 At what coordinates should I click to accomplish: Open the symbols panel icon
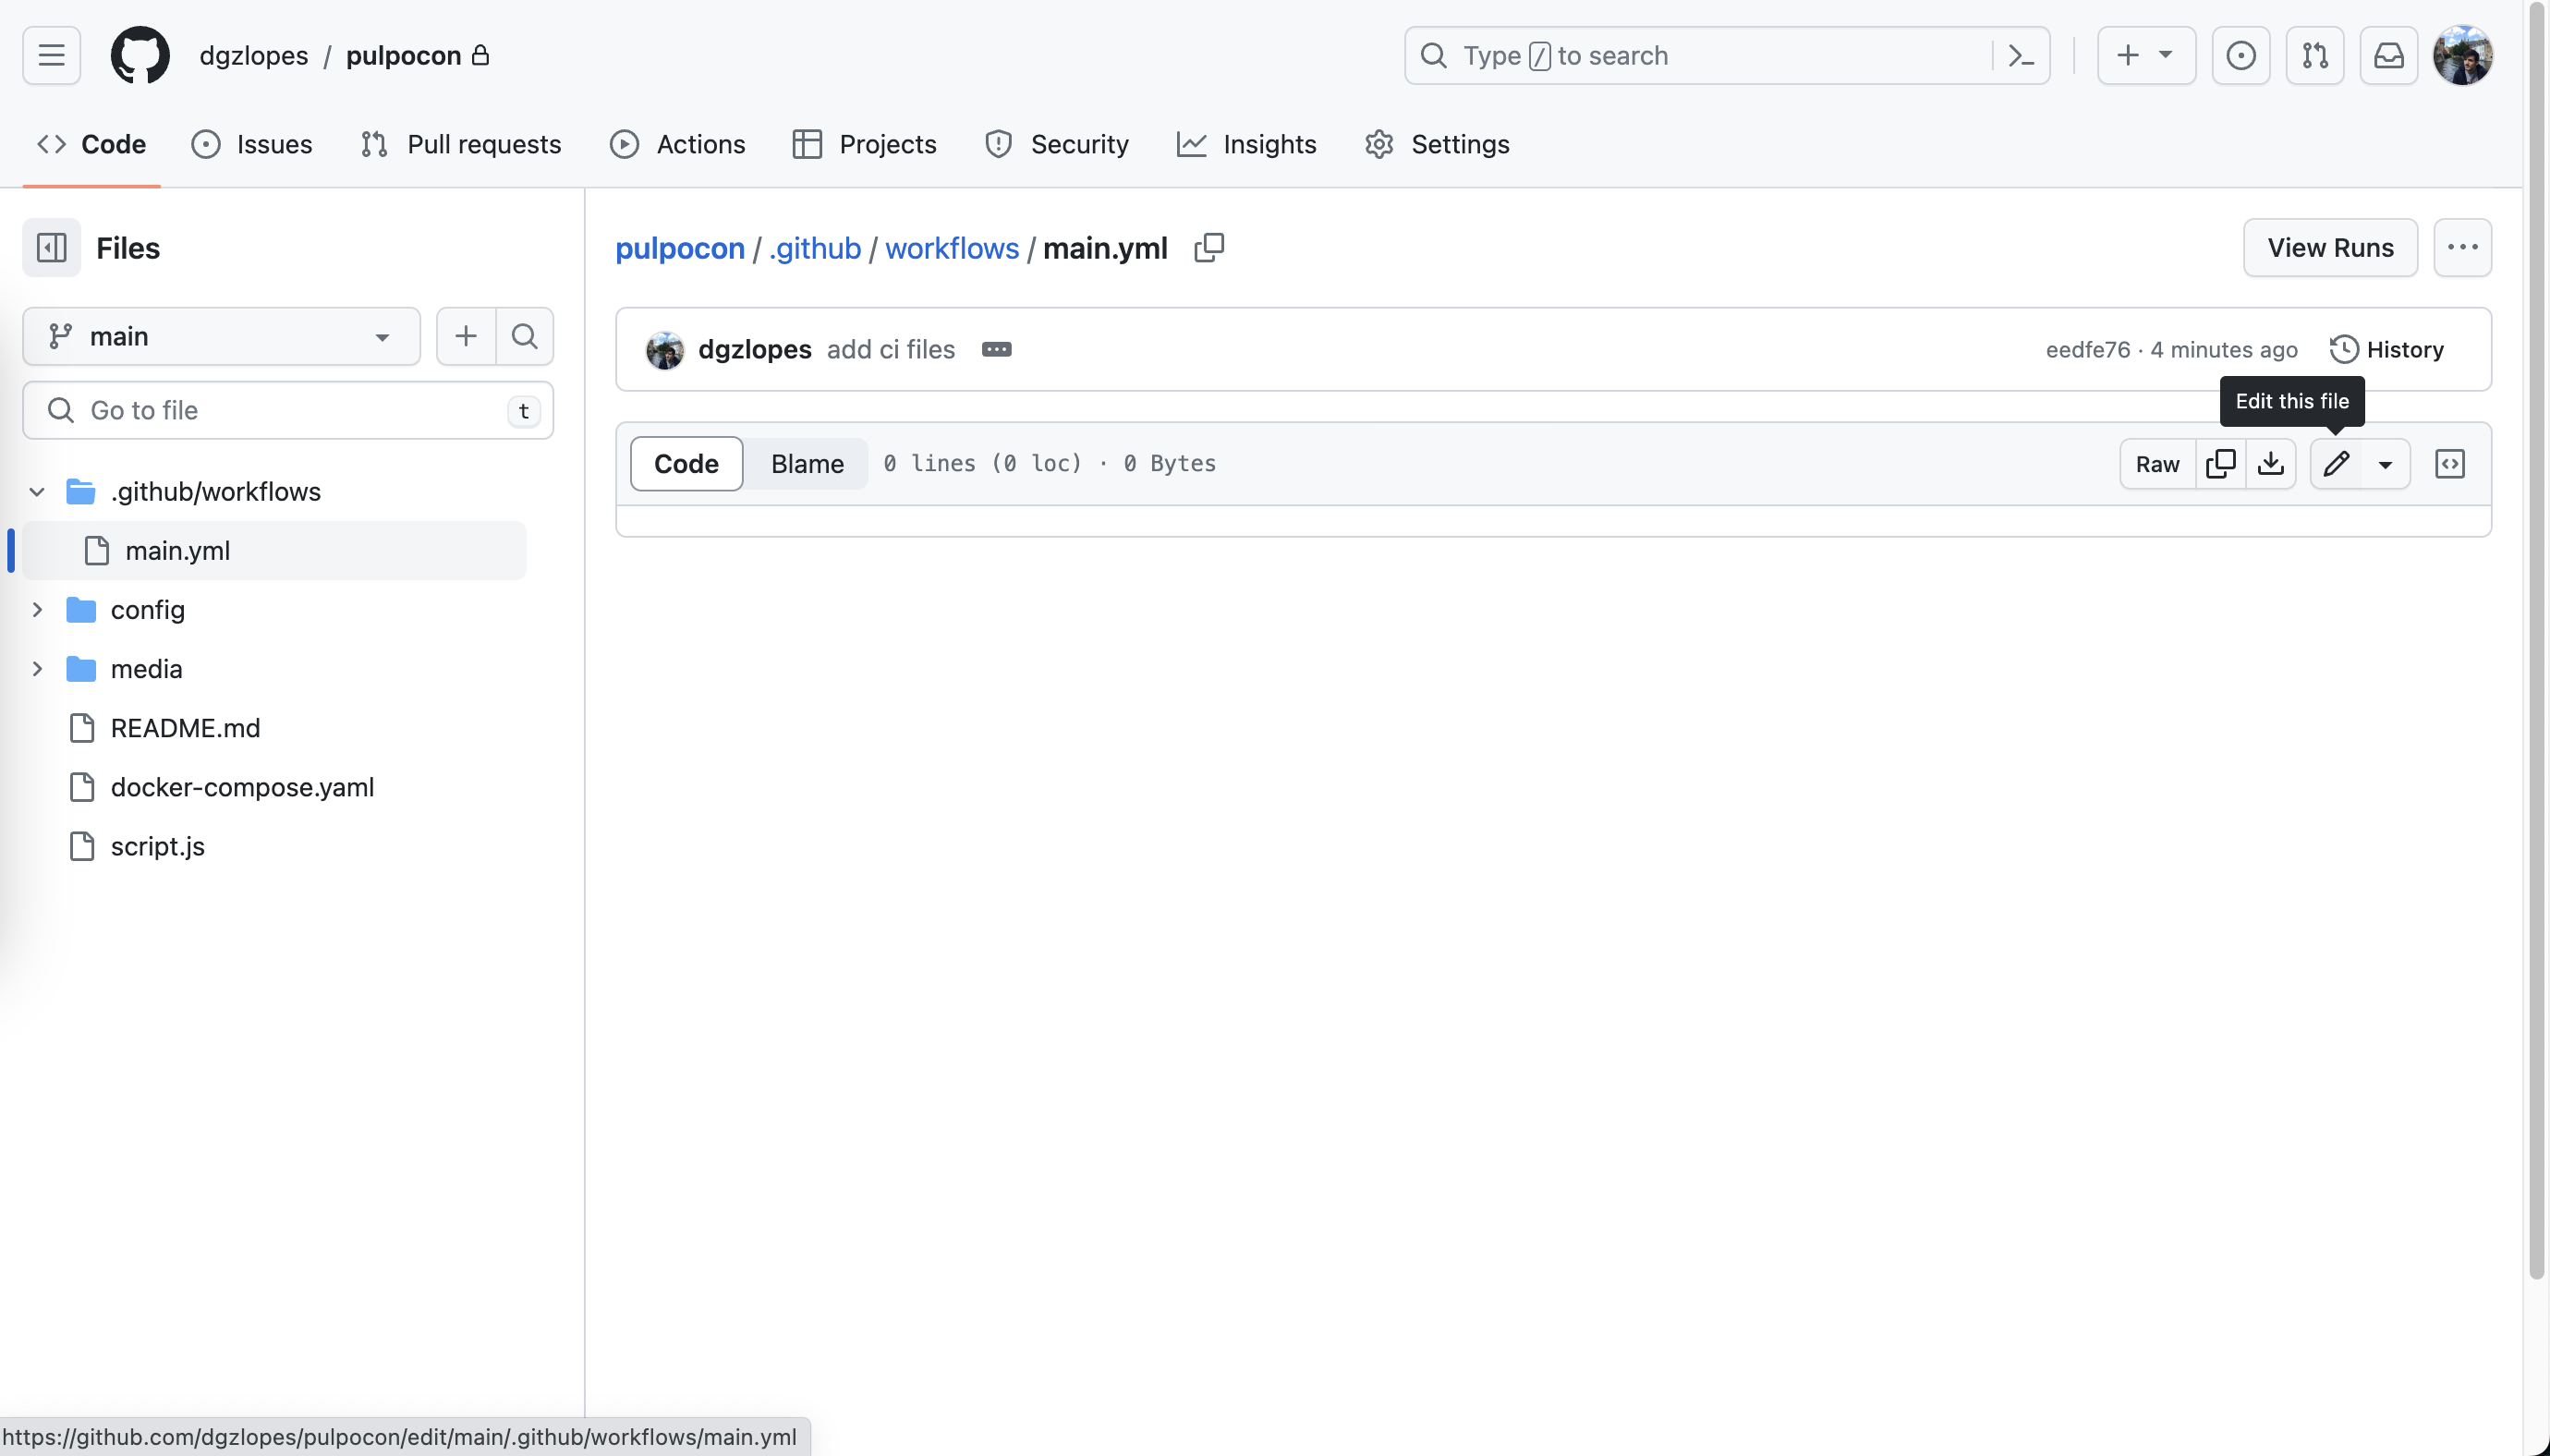pyautogui.click(x=2449, y=464)
